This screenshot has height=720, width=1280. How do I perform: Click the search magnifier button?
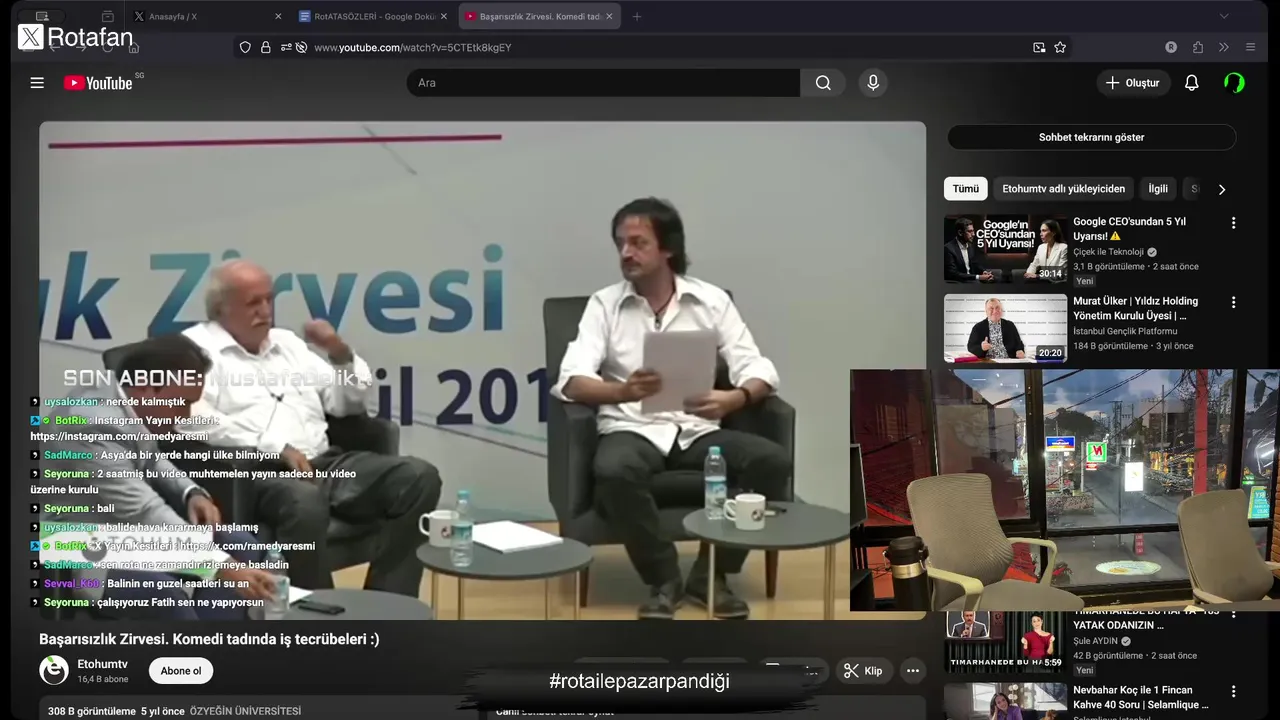823,83
